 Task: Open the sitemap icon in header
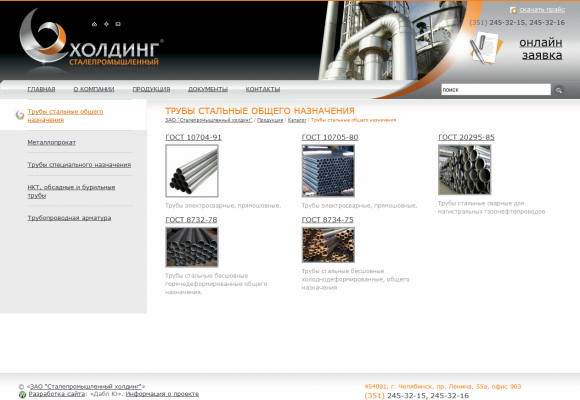[x=106, y=24]
